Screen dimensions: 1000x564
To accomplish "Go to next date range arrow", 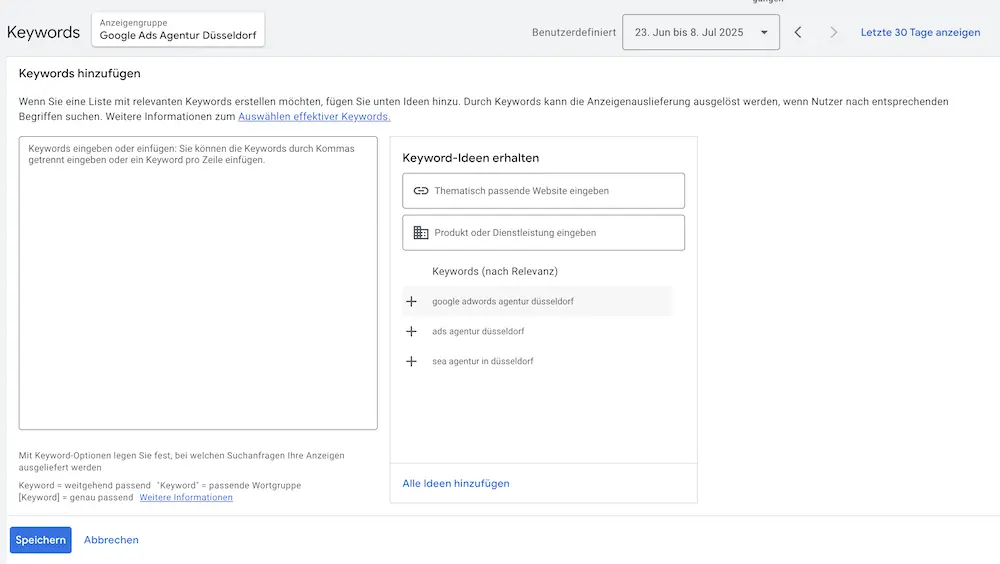I will pyautogui.click(x=833, y=32).
